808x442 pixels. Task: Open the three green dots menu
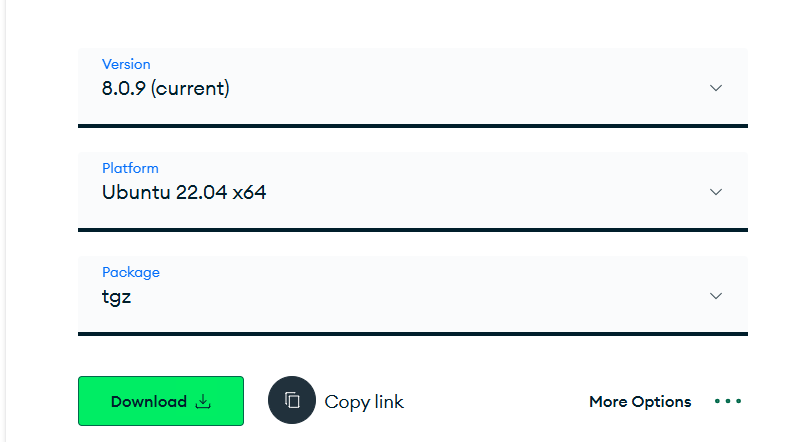[728, 401]
